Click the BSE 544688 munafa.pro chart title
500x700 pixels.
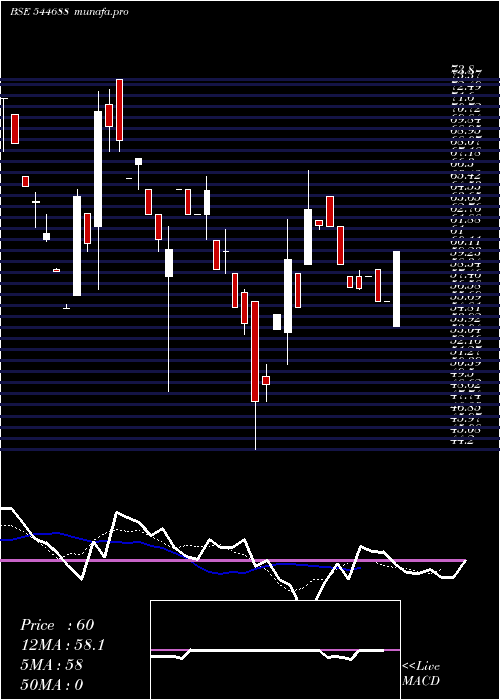69,12
